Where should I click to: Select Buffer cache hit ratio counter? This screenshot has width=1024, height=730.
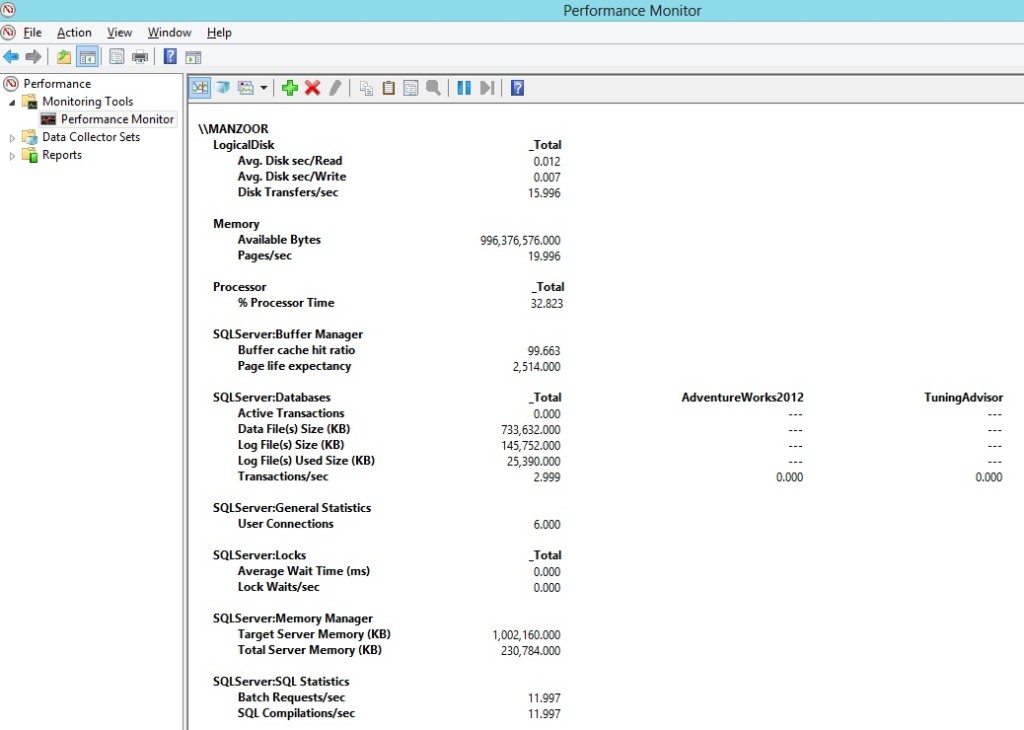[296, 350]
